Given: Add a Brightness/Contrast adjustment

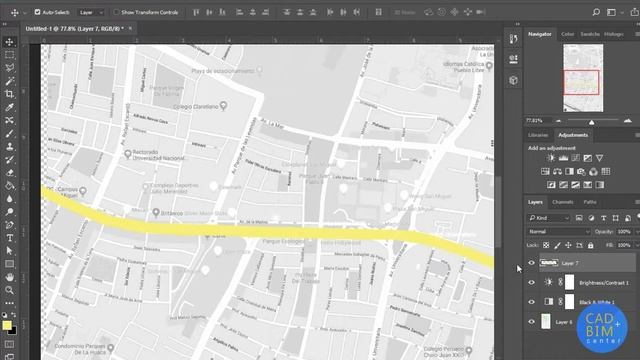Looking at the screenshot, I should tap(551, 158).
